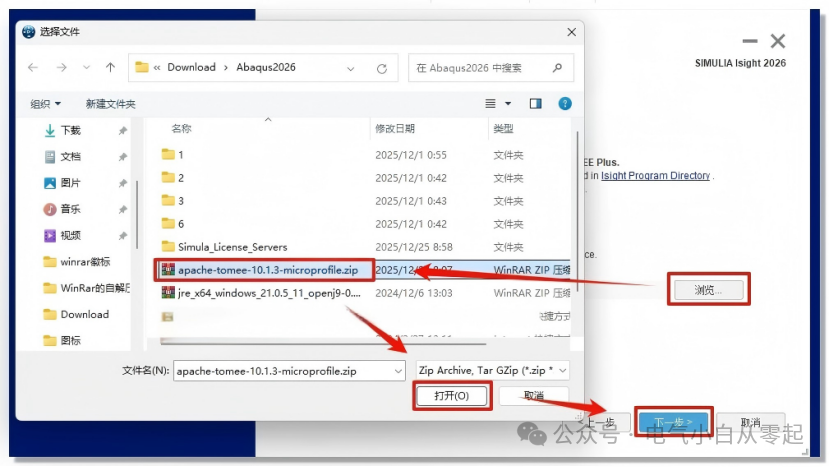This screenshot has width=830, height=467.
Task: Click 取消 in the Isight installer
Action: pyautogui.click(x=750, y=422)
